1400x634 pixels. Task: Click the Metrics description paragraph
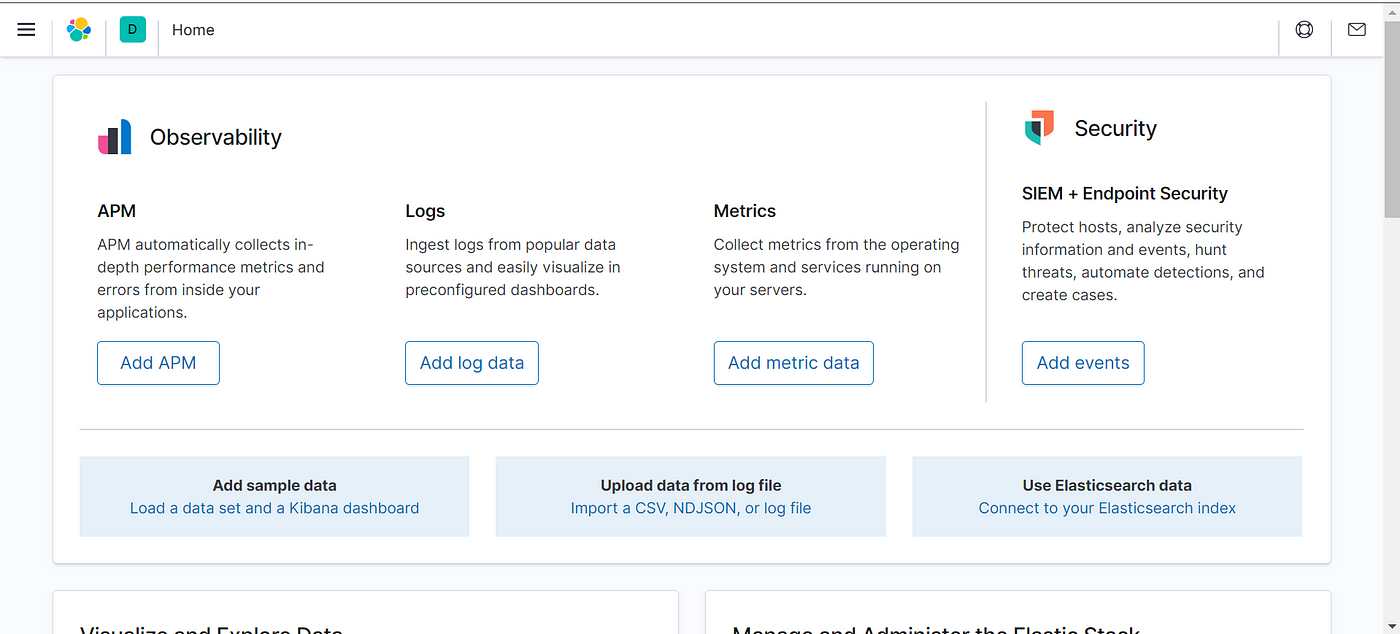click(836, 267)
